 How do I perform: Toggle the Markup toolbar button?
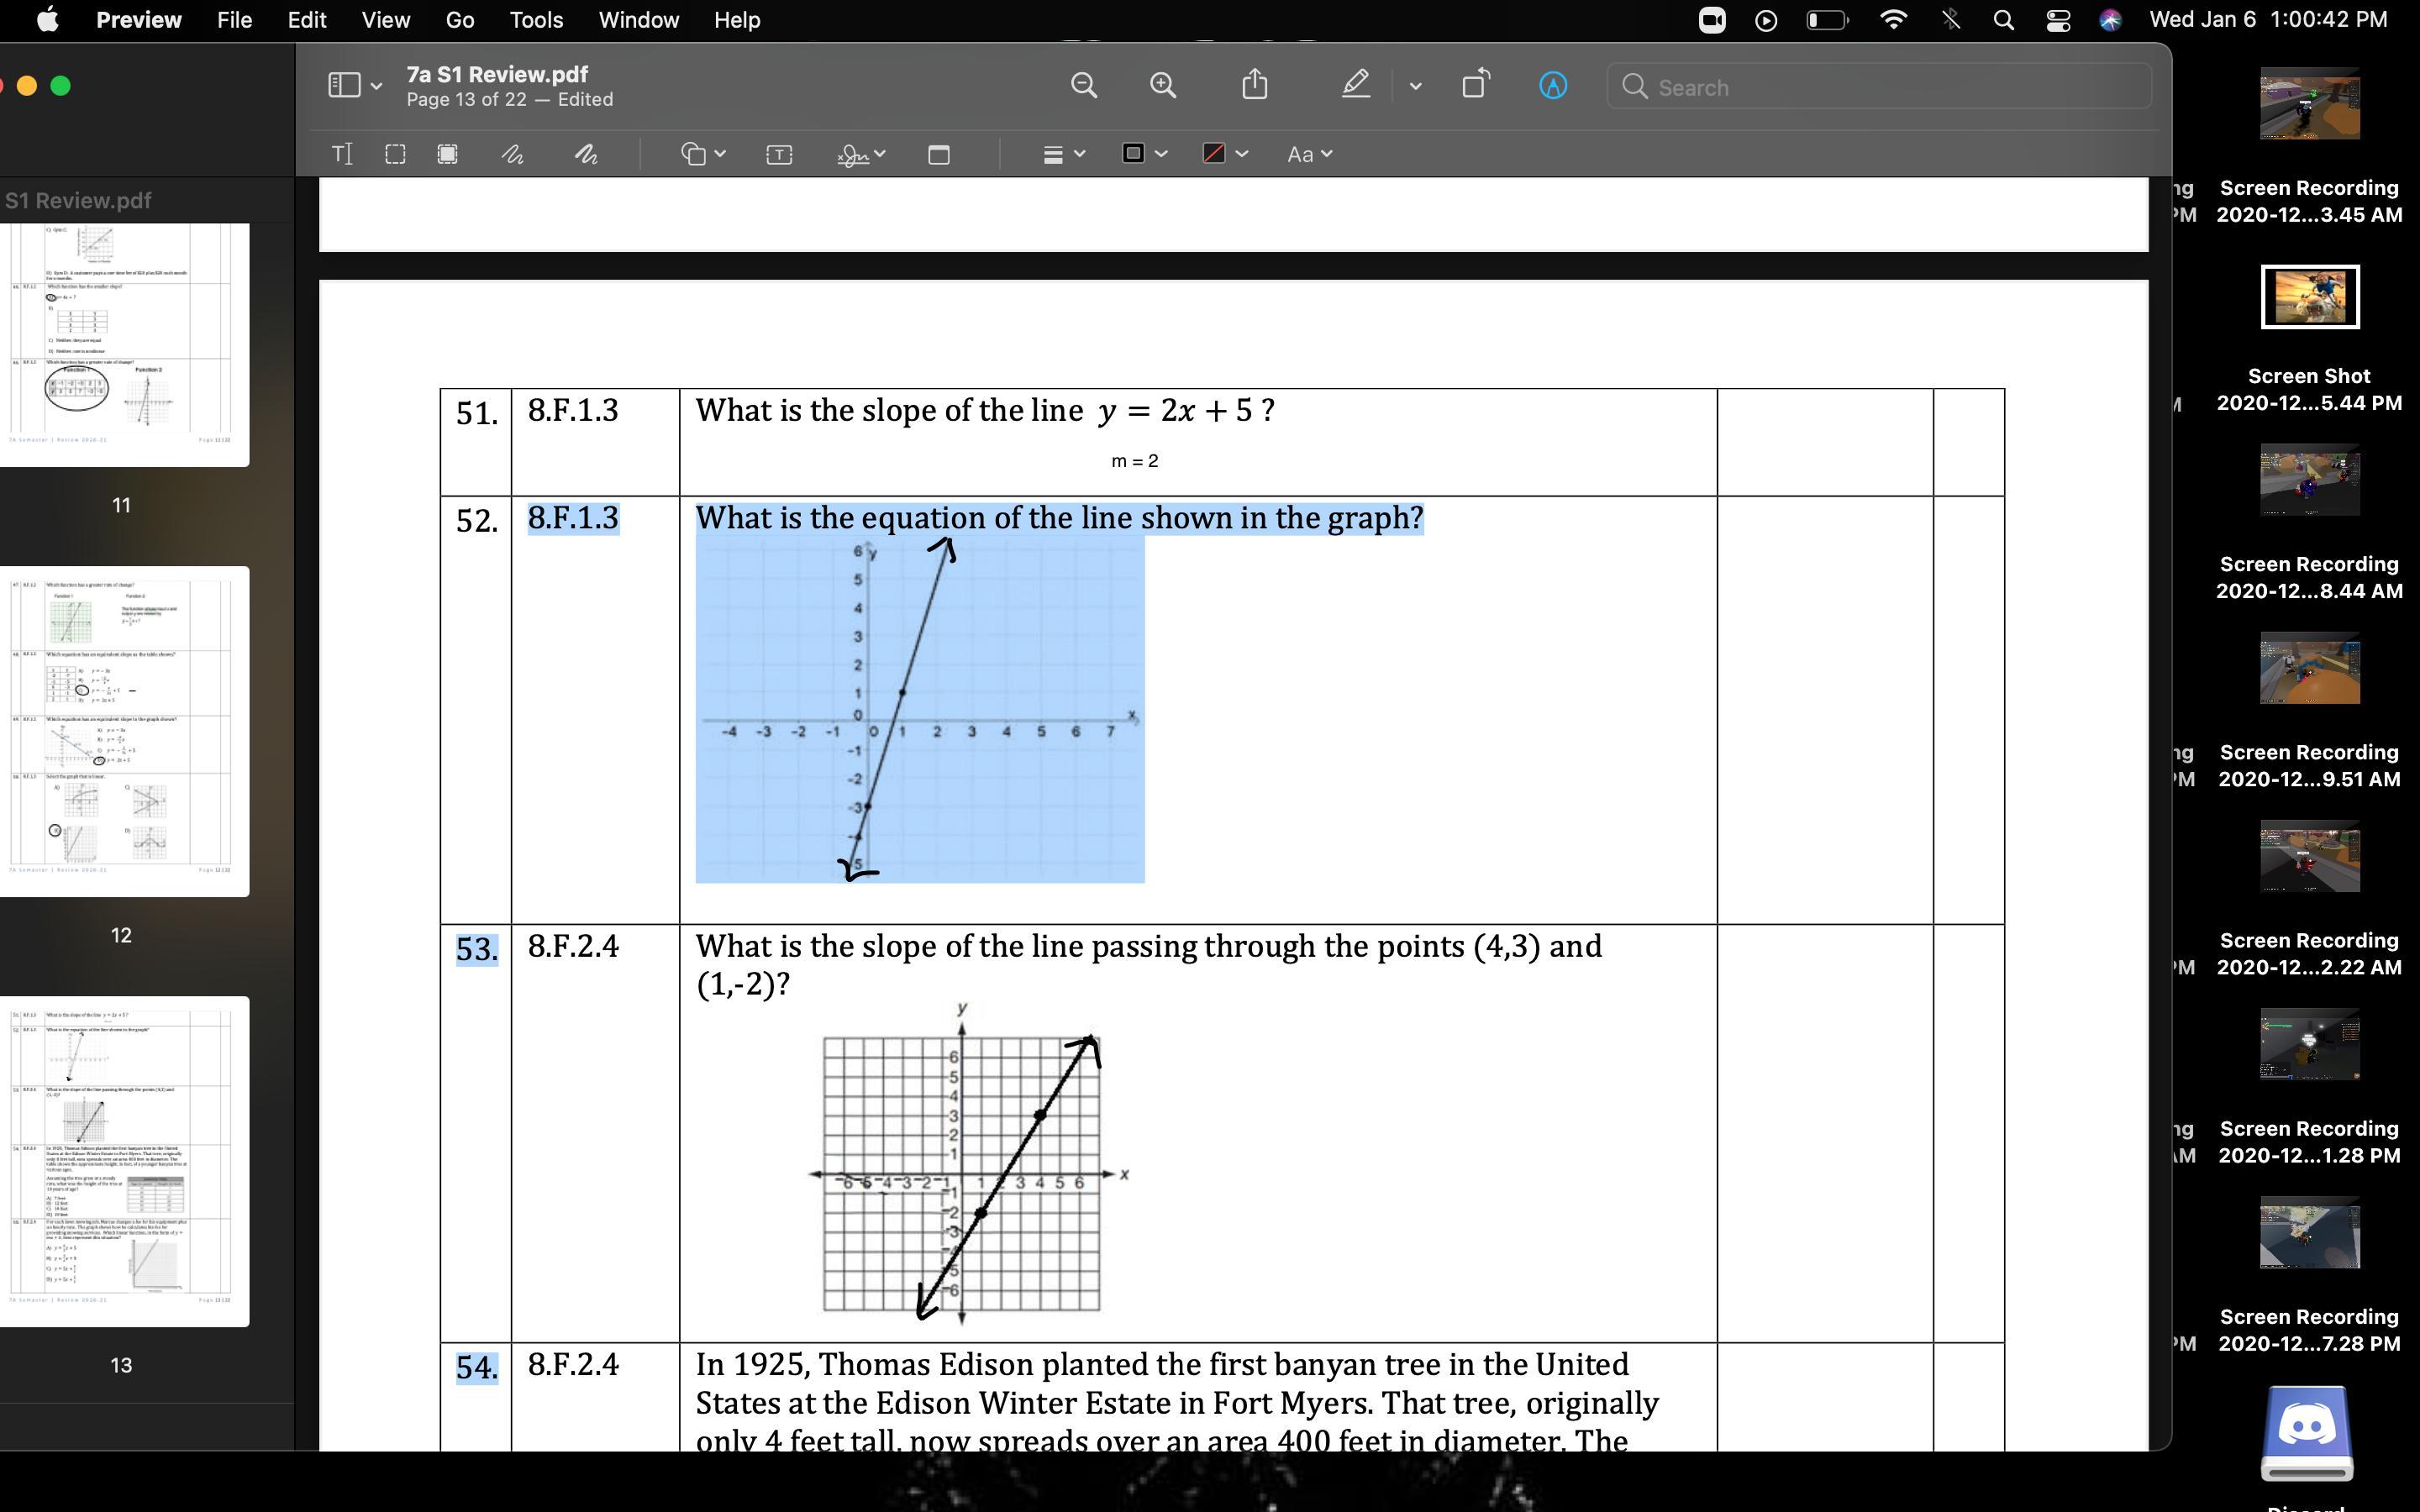tap(1552, 86)
